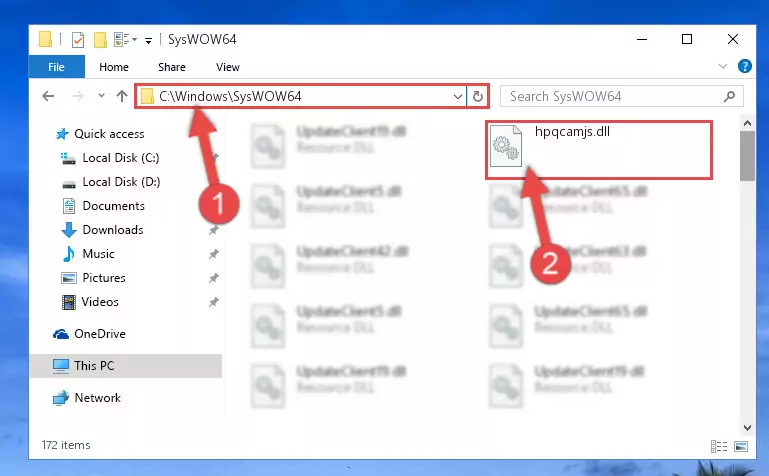The width and height of the screenshot is (769, 476).
Task: Open Help with the question mark icon
Action: pos(744,66)
